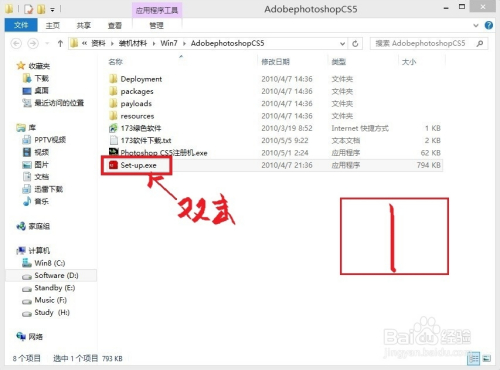Open the 图片 library
500x370 pixels.
tap(42, 165)
